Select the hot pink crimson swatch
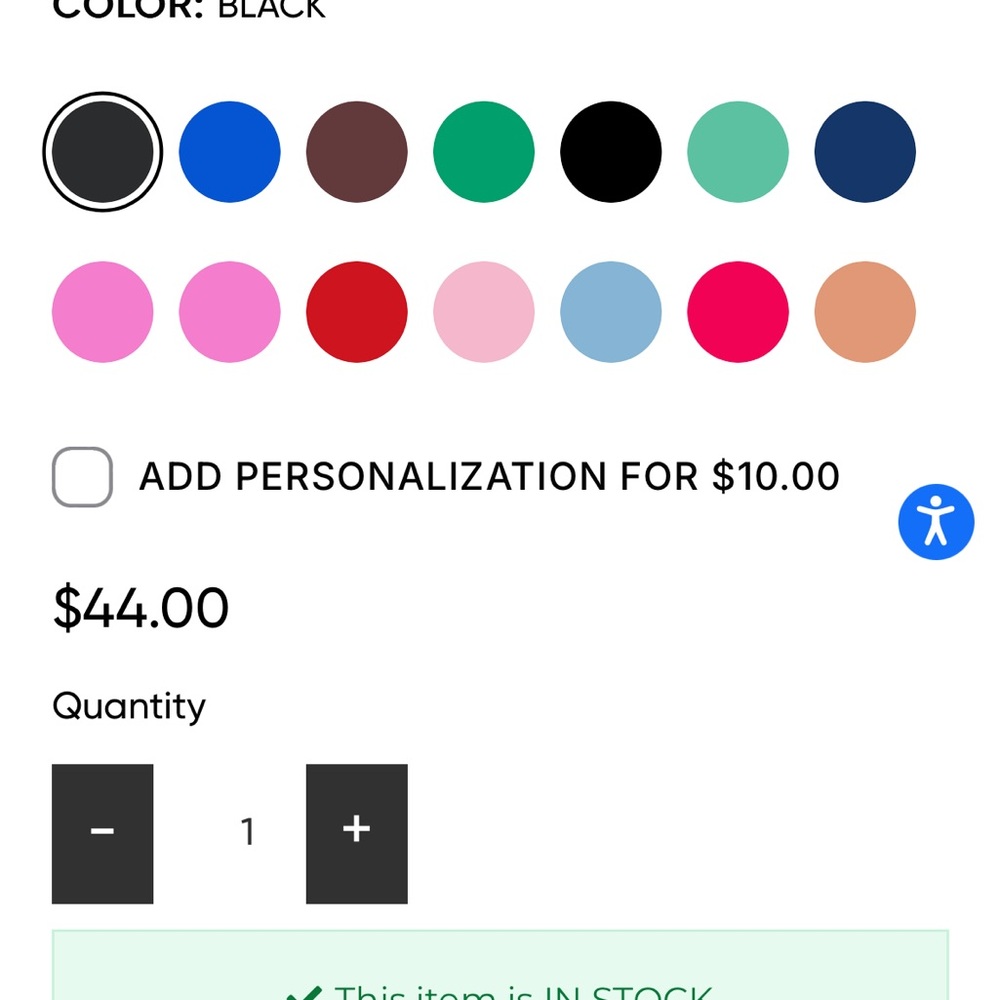 tap(738, 312)
